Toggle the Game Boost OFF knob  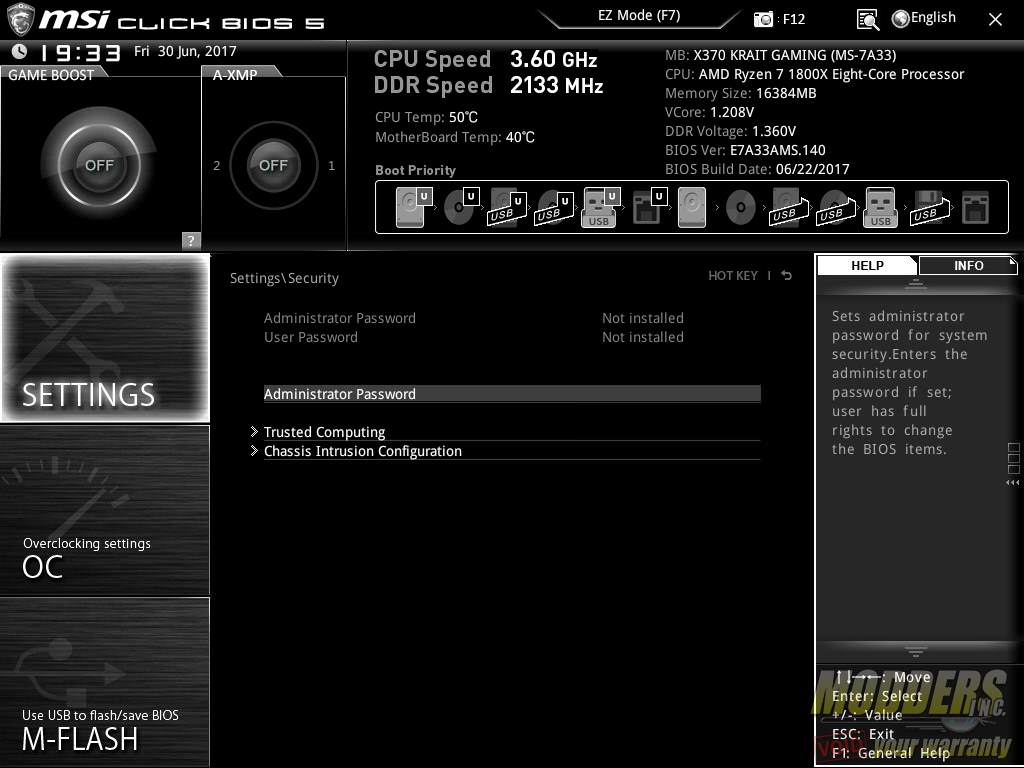tap(99, 165)
